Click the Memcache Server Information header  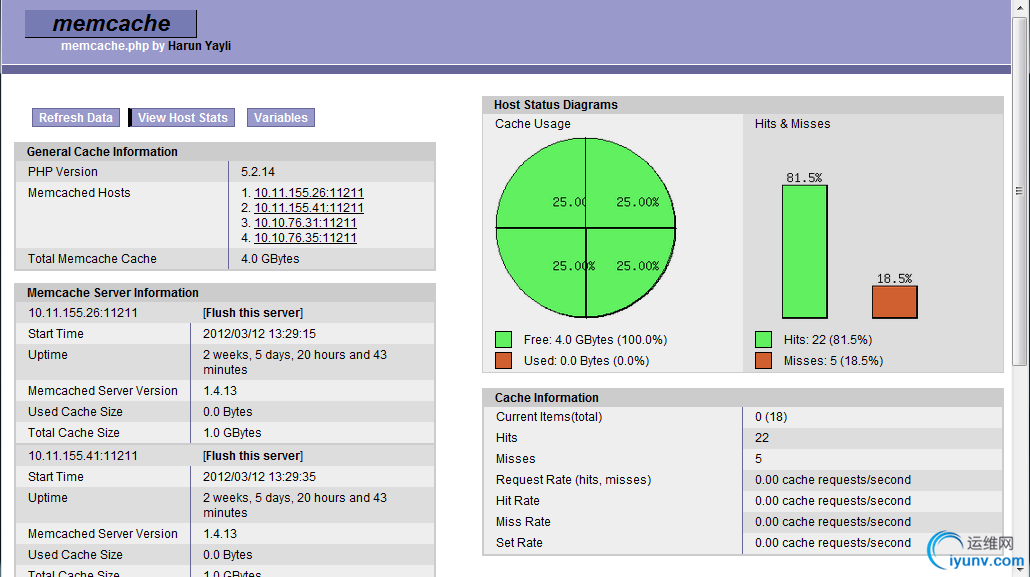[x=225, y=293]
